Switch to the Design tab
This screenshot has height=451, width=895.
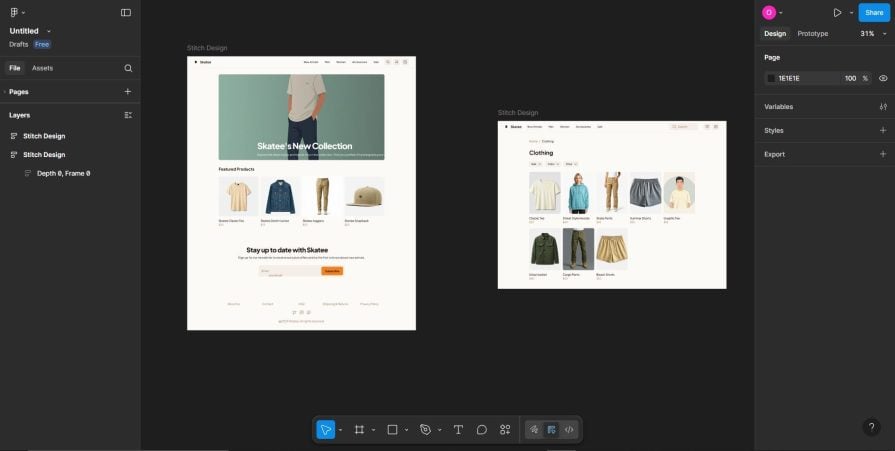pyautogui.click(x=775, y=34)
